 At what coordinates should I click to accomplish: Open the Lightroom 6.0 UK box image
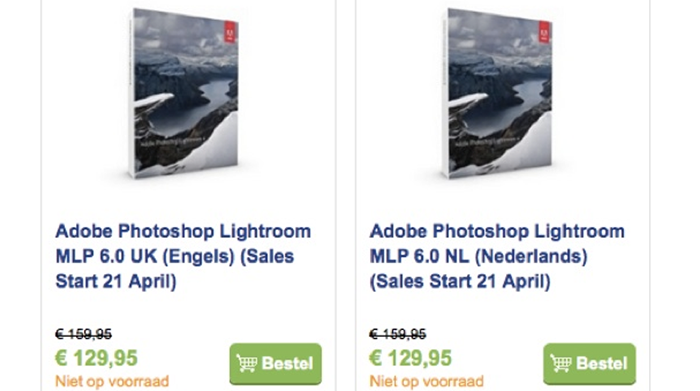point(183,93)
